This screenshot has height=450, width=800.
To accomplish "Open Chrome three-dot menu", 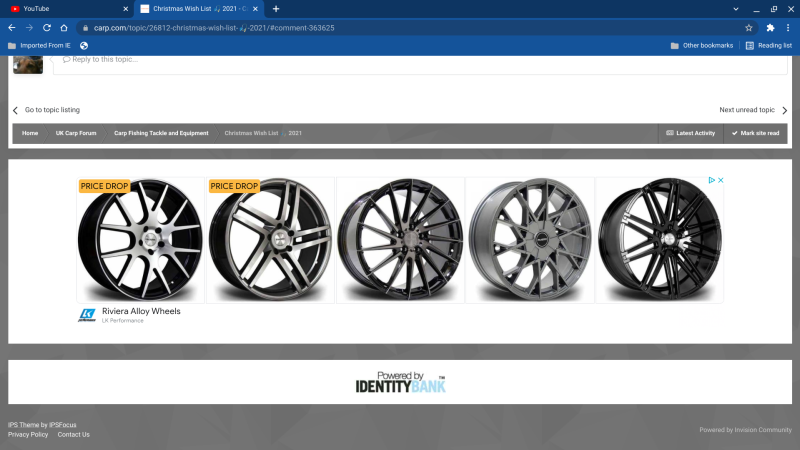I will (788, 28).
